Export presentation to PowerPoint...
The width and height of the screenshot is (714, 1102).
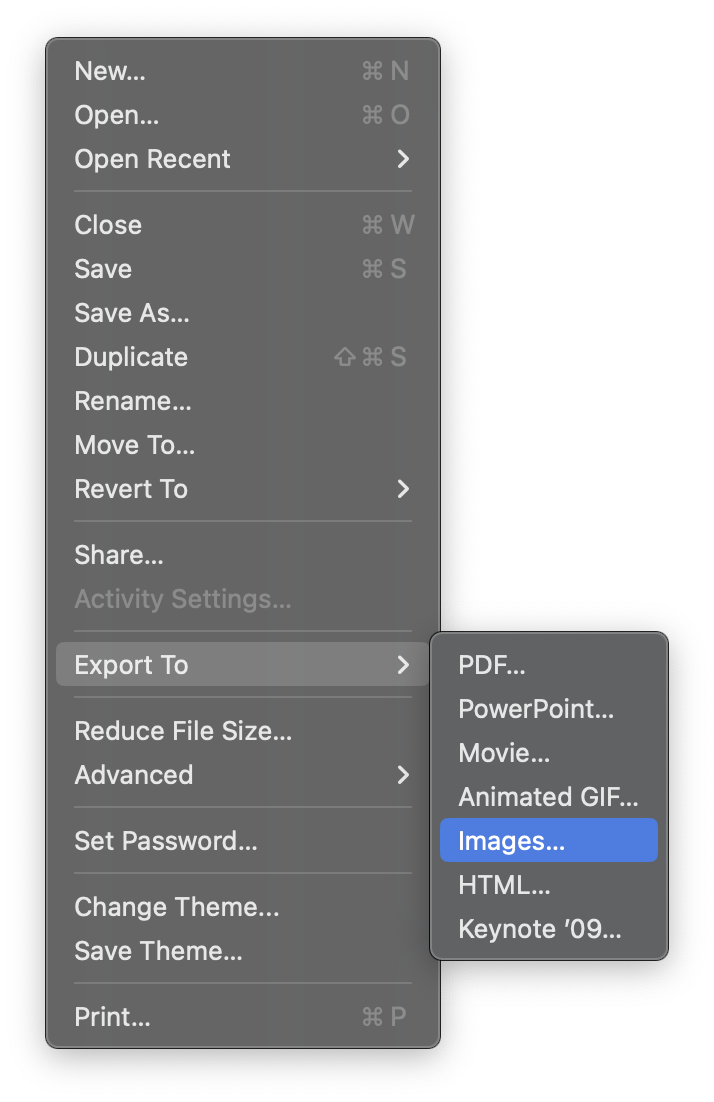click(536, 709)
